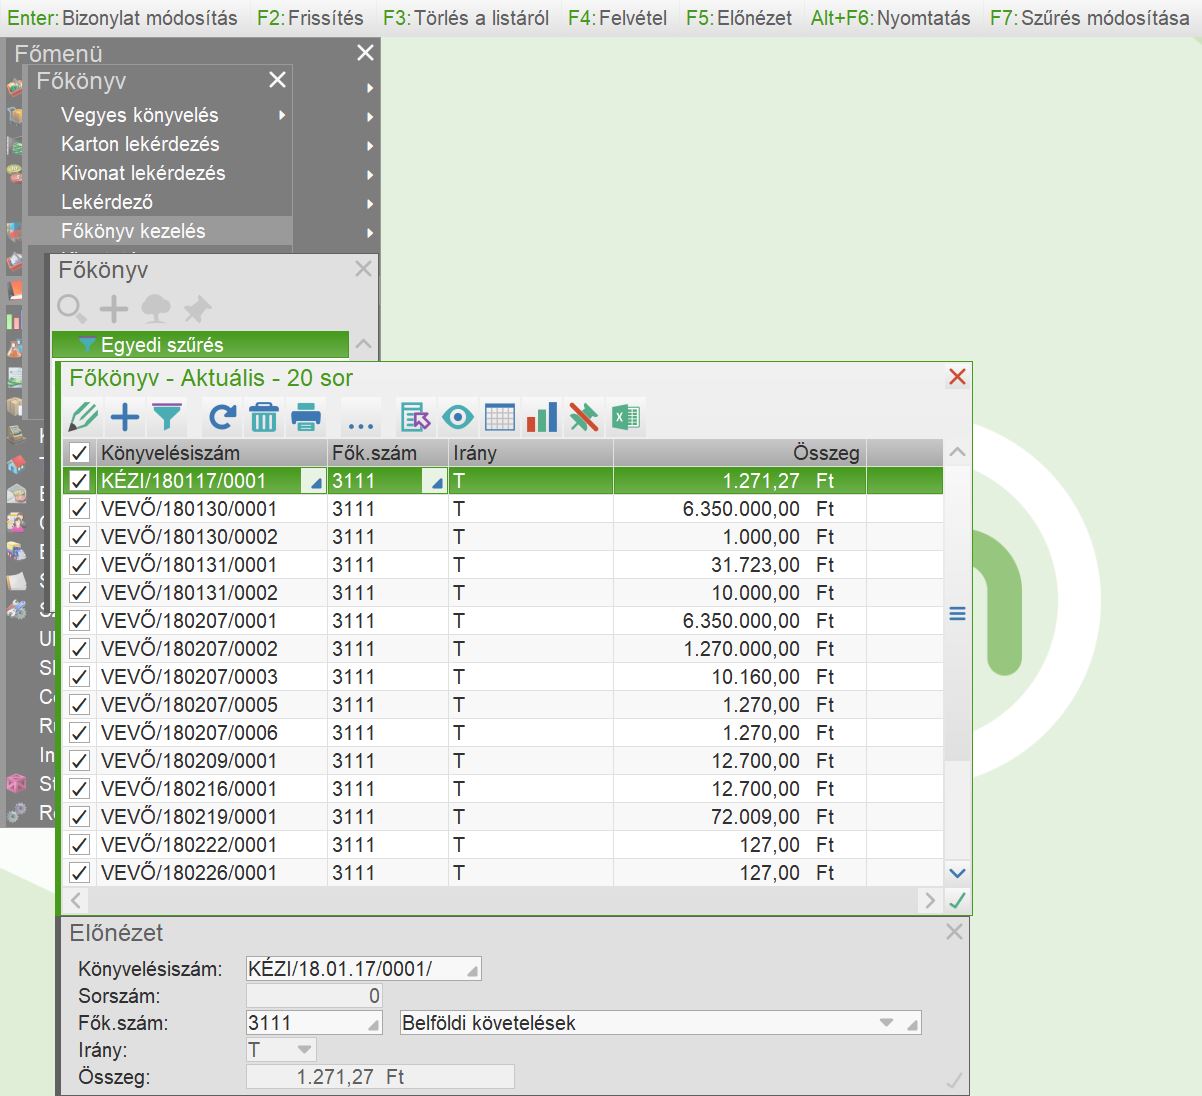Image resolution: width=1202 pixels, height=1096 pixels.
Task: Click the pencil edit icon in toolbar
Action: click(84, 416)
